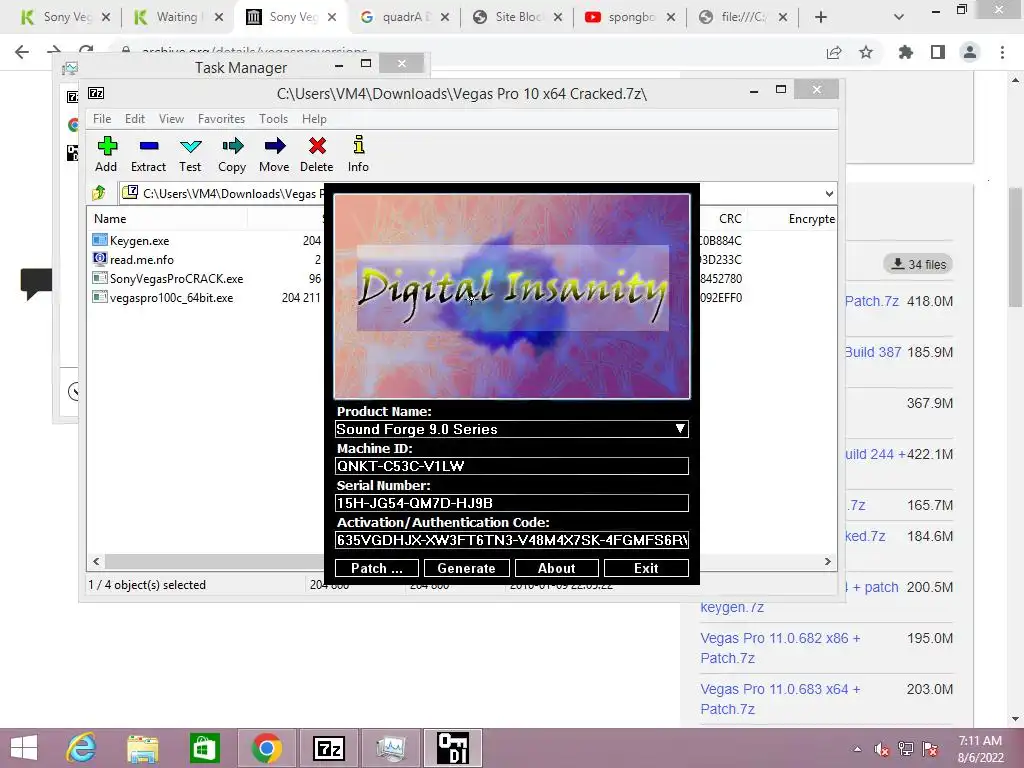Click the 34 files download badge

click(918, 264)
